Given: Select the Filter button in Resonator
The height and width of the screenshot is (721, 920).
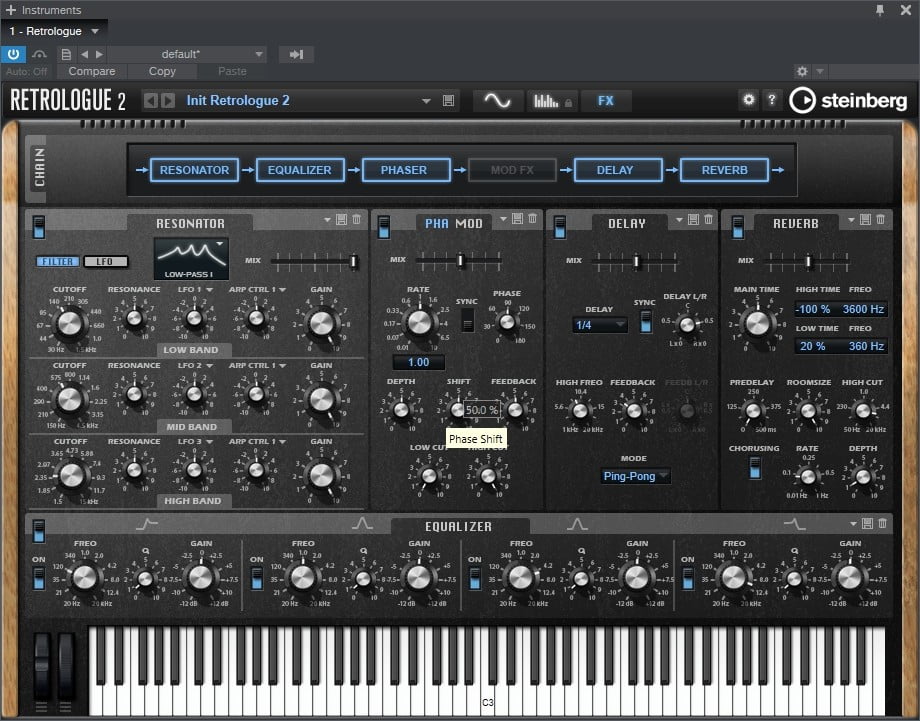Looking at the screenshot, I should pyautogui.click(x=58, y=262).
